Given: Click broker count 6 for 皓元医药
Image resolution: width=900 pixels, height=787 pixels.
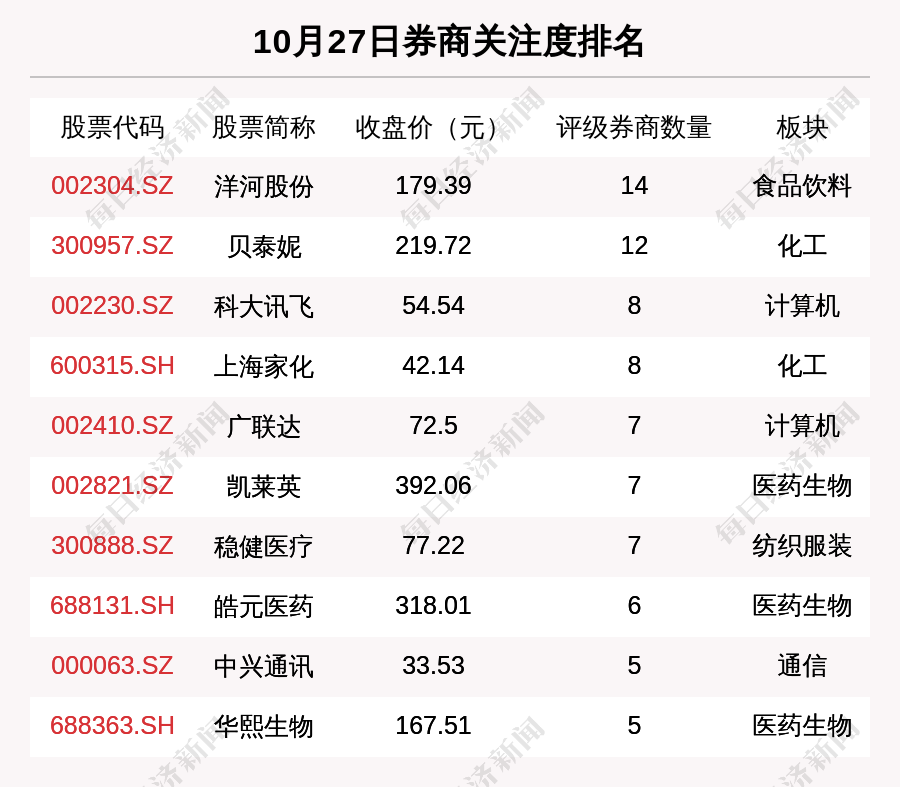Looking at the screenshot, I should tap(634, 606).
